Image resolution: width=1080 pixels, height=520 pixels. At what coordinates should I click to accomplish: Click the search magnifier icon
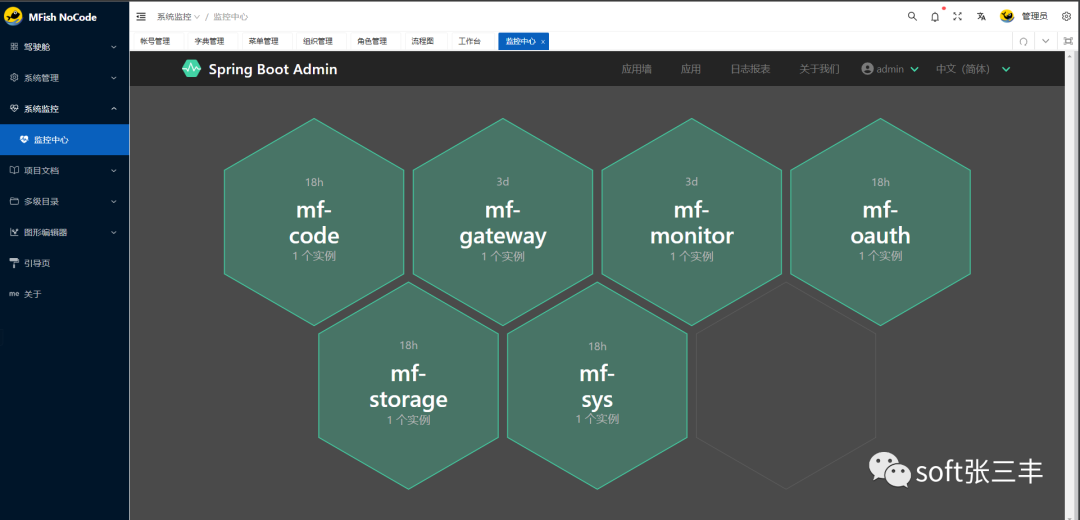click(912, 16)
